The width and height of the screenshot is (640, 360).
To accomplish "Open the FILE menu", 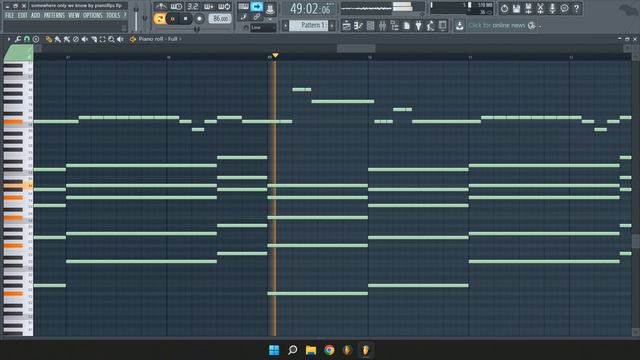I will point(9,16).
